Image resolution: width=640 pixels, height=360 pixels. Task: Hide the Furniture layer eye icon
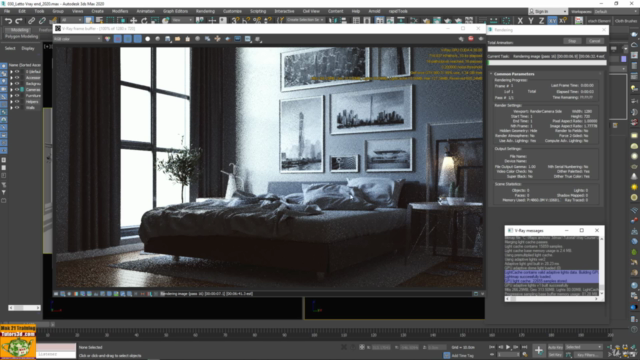click(x=17, y=96)
